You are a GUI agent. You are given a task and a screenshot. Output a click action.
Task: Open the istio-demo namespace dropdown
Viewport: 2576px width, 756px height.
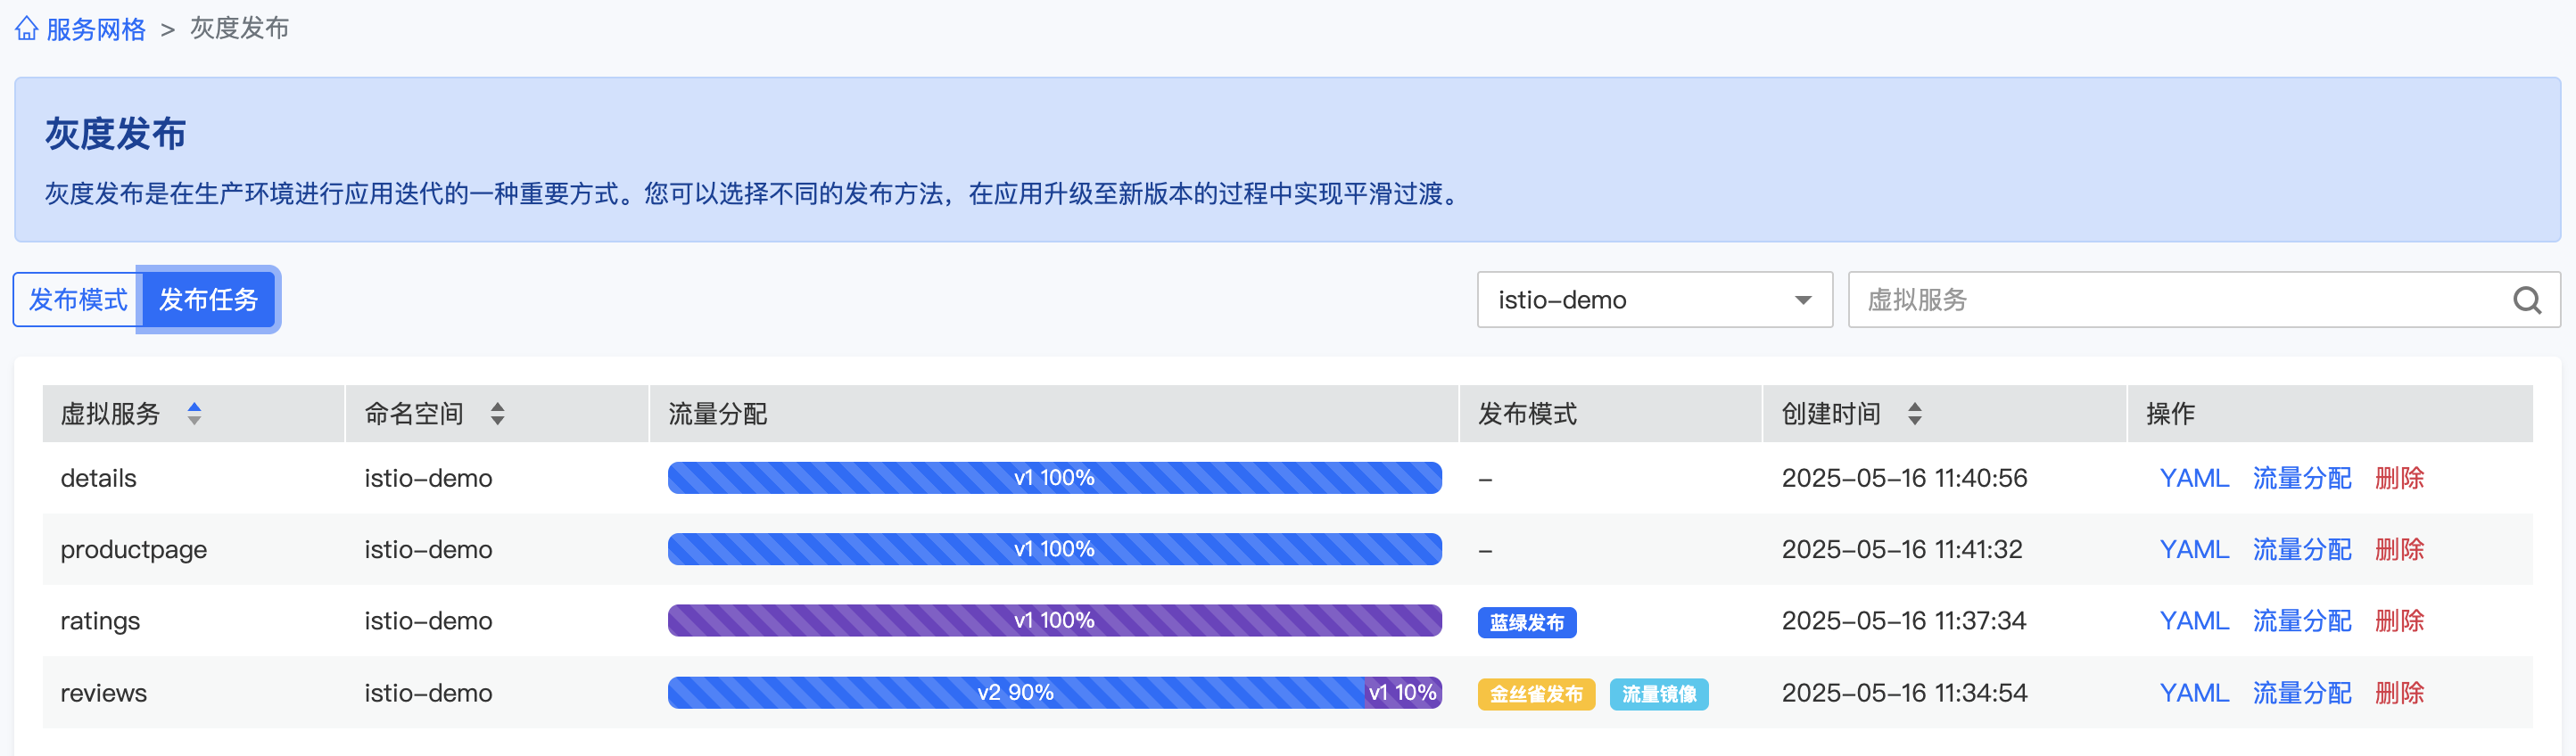tap(1654, 299)
